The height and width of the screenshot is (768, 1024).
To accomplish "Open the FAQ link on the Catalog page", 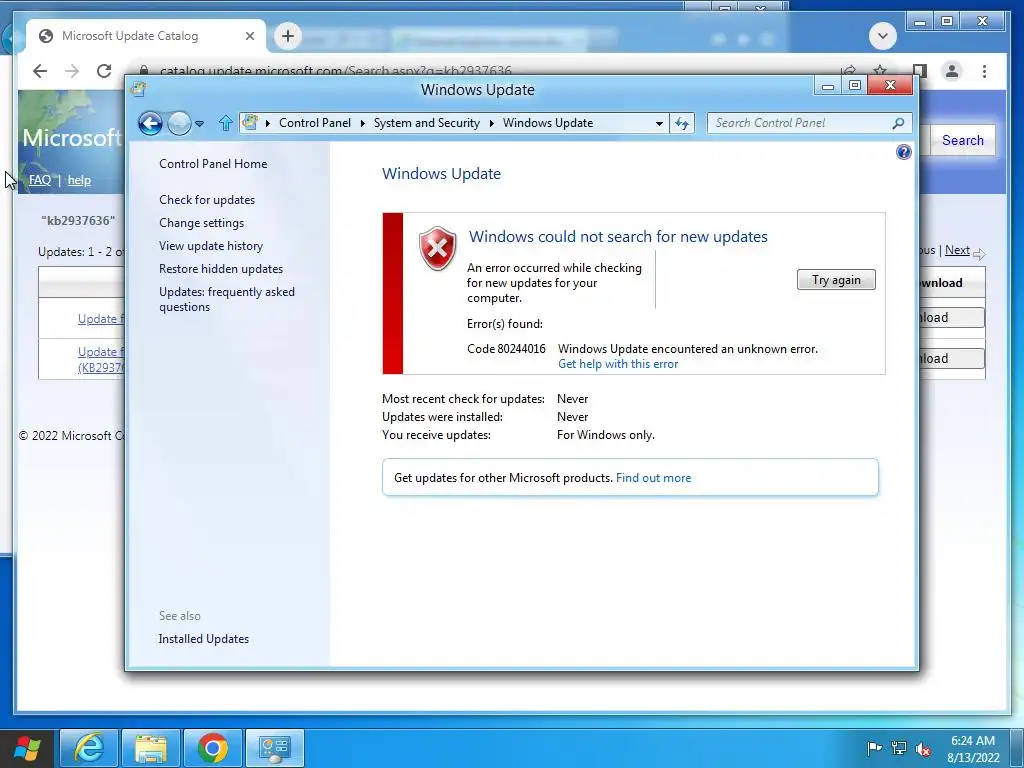I will click(x=40, y=180).
